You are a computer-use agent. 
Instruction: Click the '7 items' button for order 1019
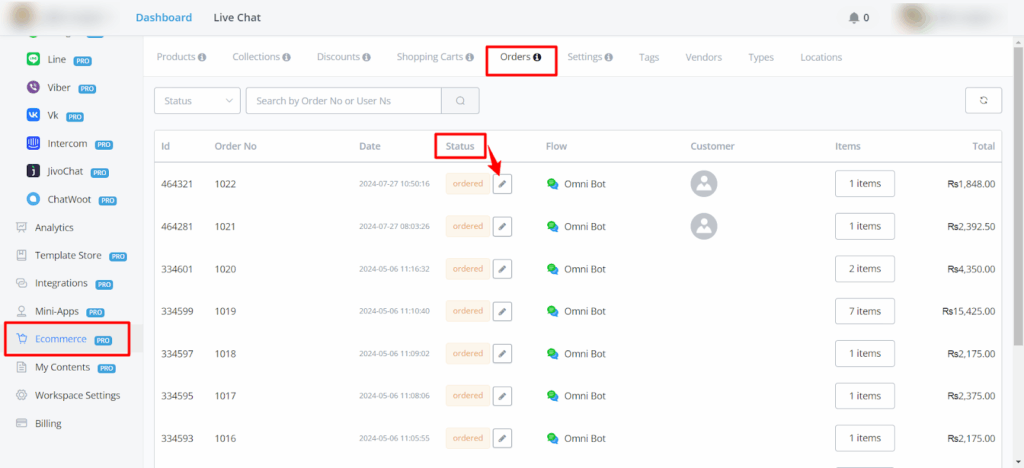pos(864,311)
